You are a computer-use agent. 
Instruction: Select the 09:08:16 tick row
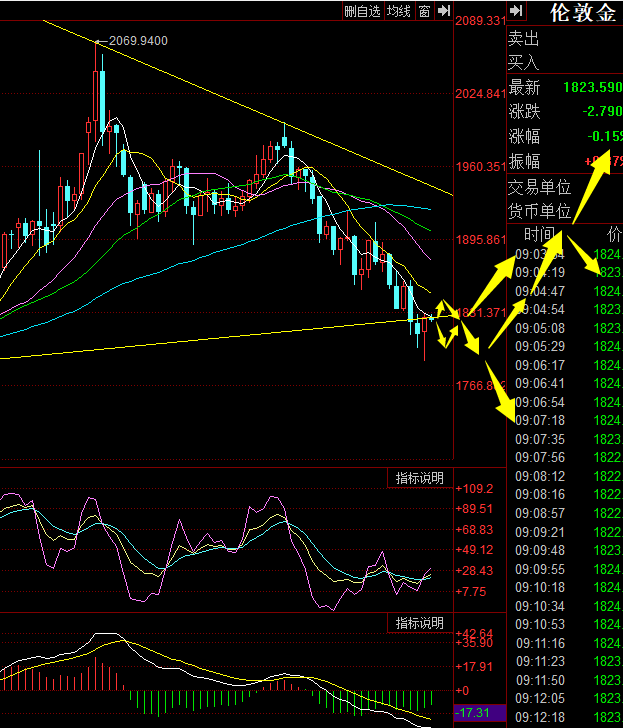569,494
